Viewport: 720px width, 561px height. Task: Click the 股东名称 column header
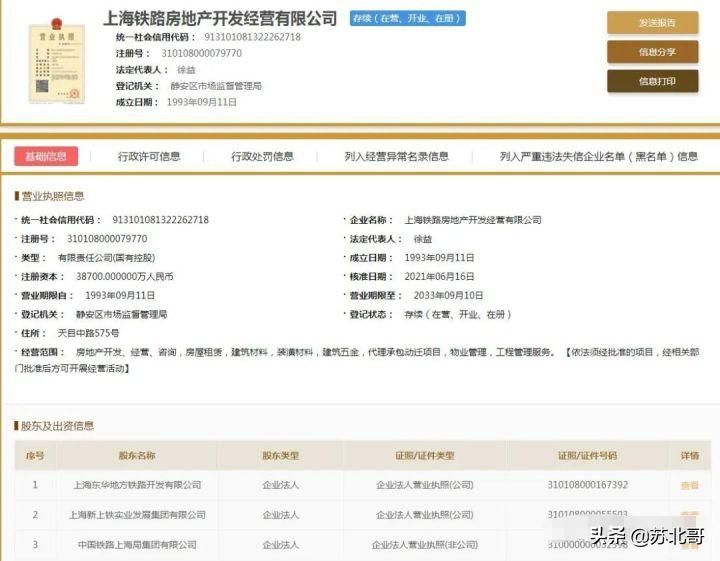[x=137, y=455]
